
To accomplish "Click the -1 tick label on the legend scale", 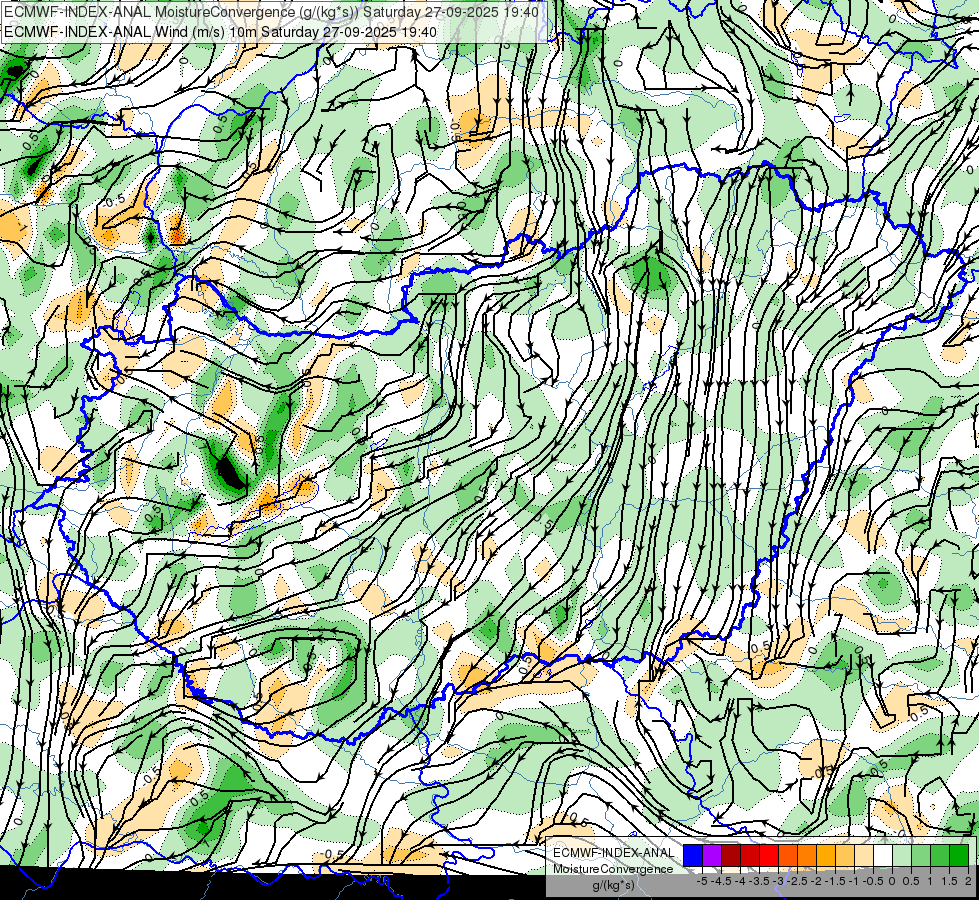I will pyautogui.click(x=854, y=881).
